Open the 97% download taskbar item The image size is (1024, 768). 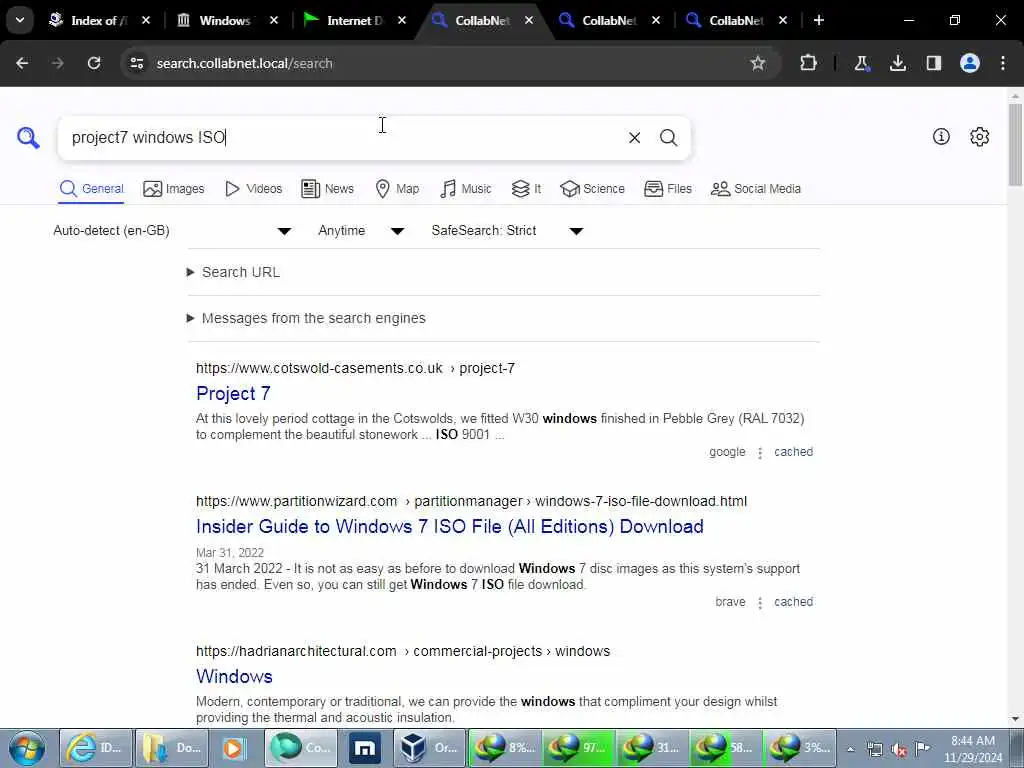(x=577, y=748)
